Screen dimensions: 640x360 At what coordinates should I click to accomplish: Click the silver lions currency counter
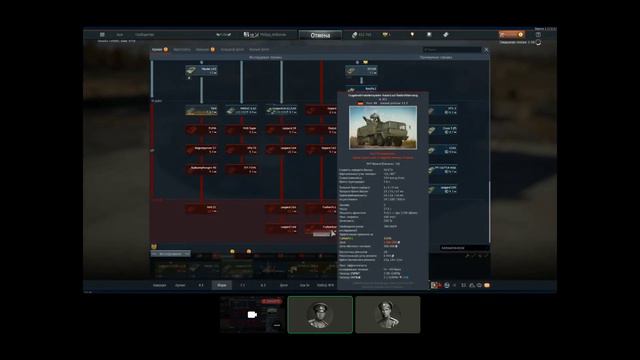click(362, 35)
